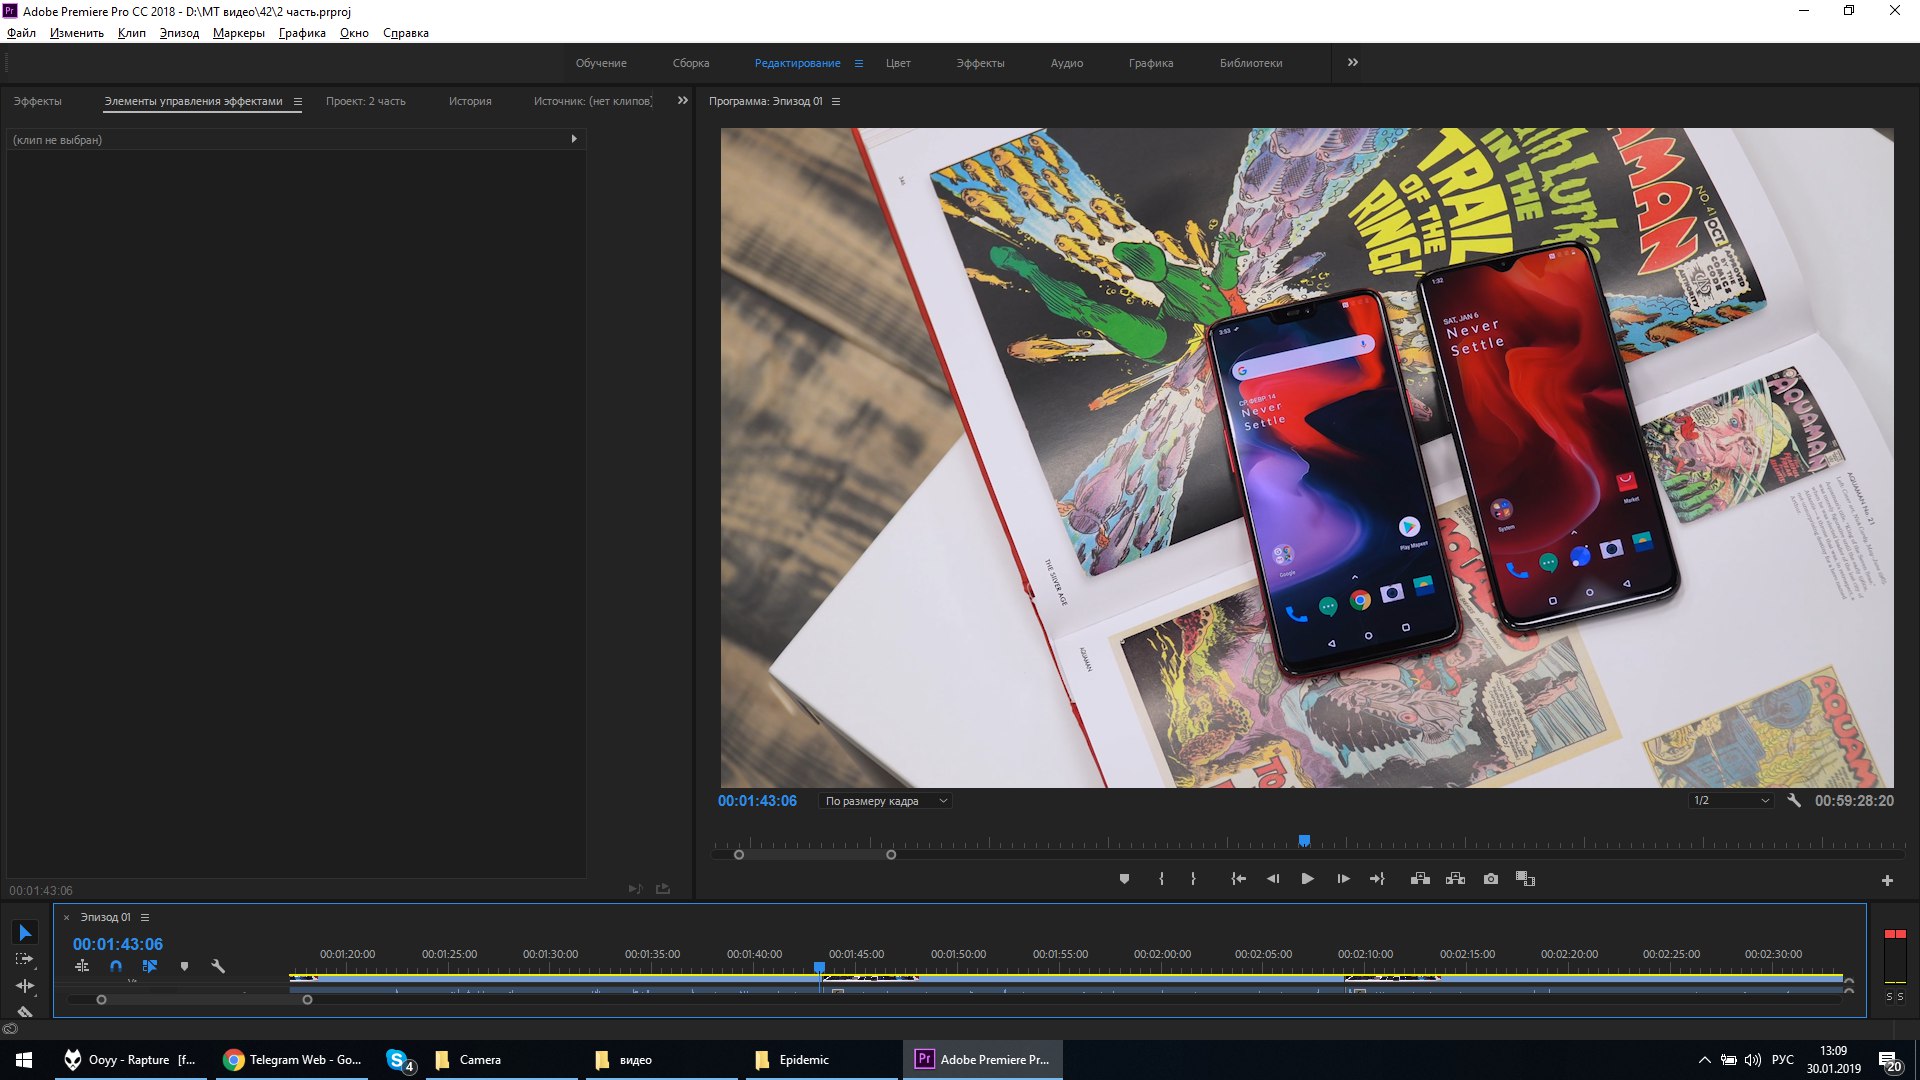
Task: Open the Графика menu in the menu bar
Action: pos(302,33)
